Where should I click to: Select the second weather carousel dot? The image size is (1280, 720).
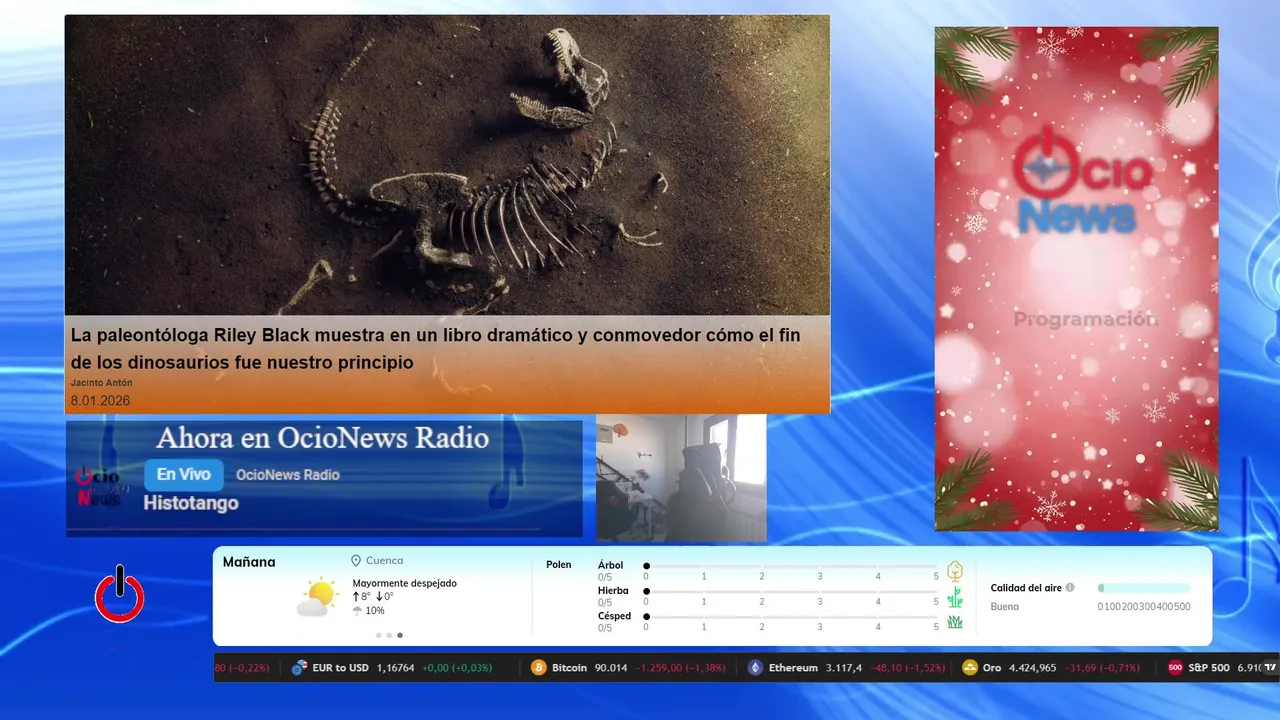pos(389,635)
